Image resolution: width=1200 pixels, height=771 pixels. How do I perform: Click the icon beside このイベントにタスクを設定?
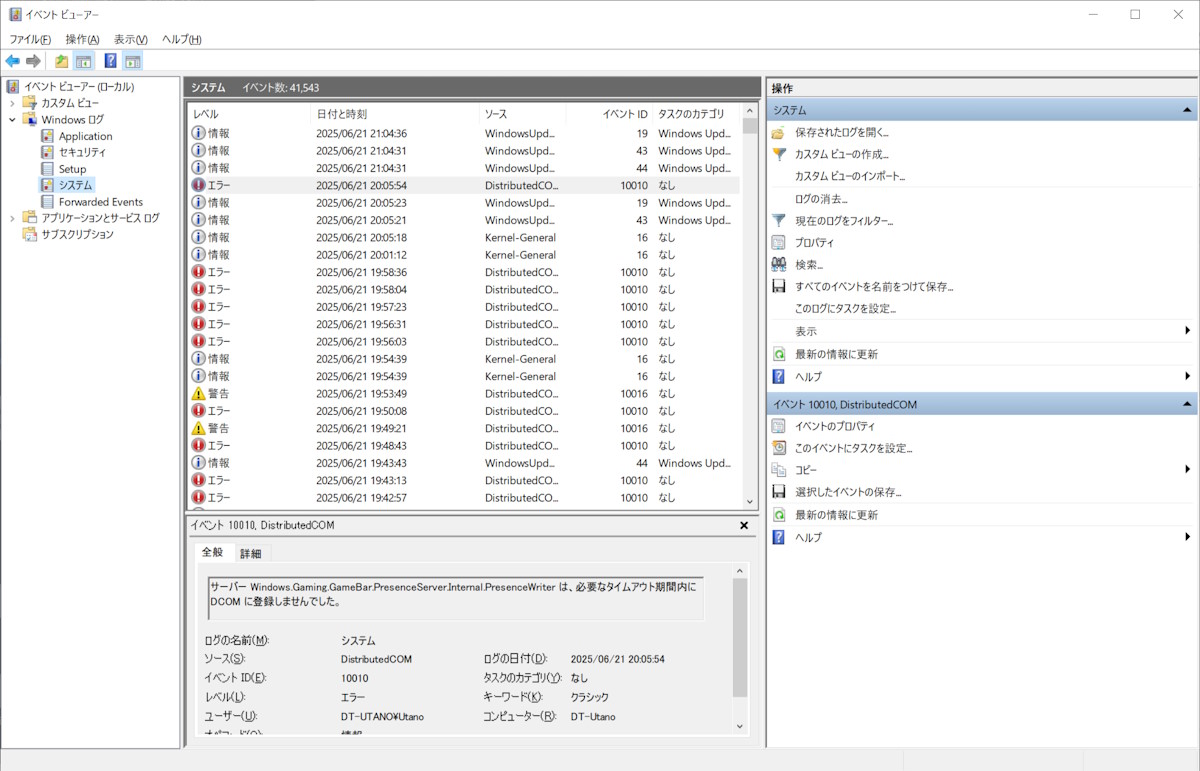[x=779, y=448]
